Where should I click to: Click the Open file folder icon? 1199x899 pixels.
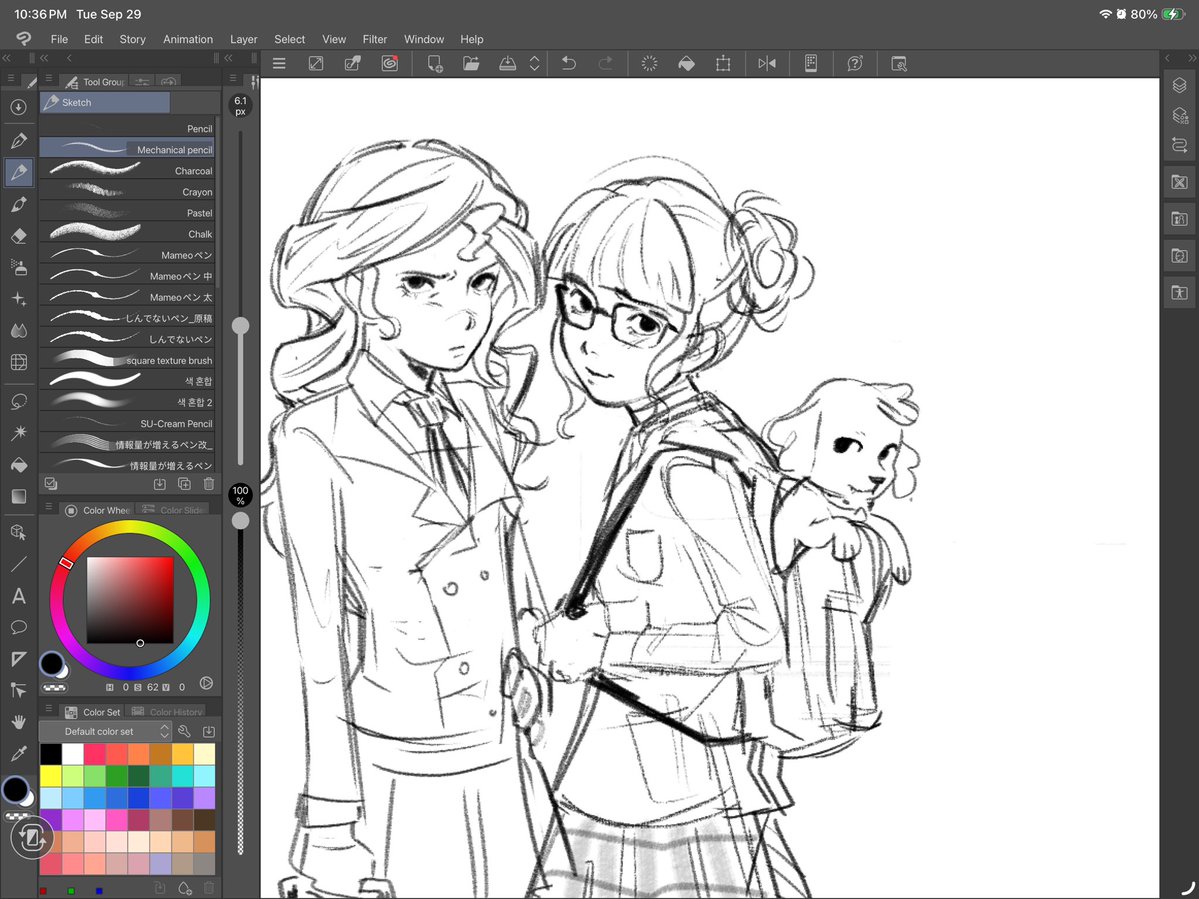pyautogui.click(x=471, y=64)
